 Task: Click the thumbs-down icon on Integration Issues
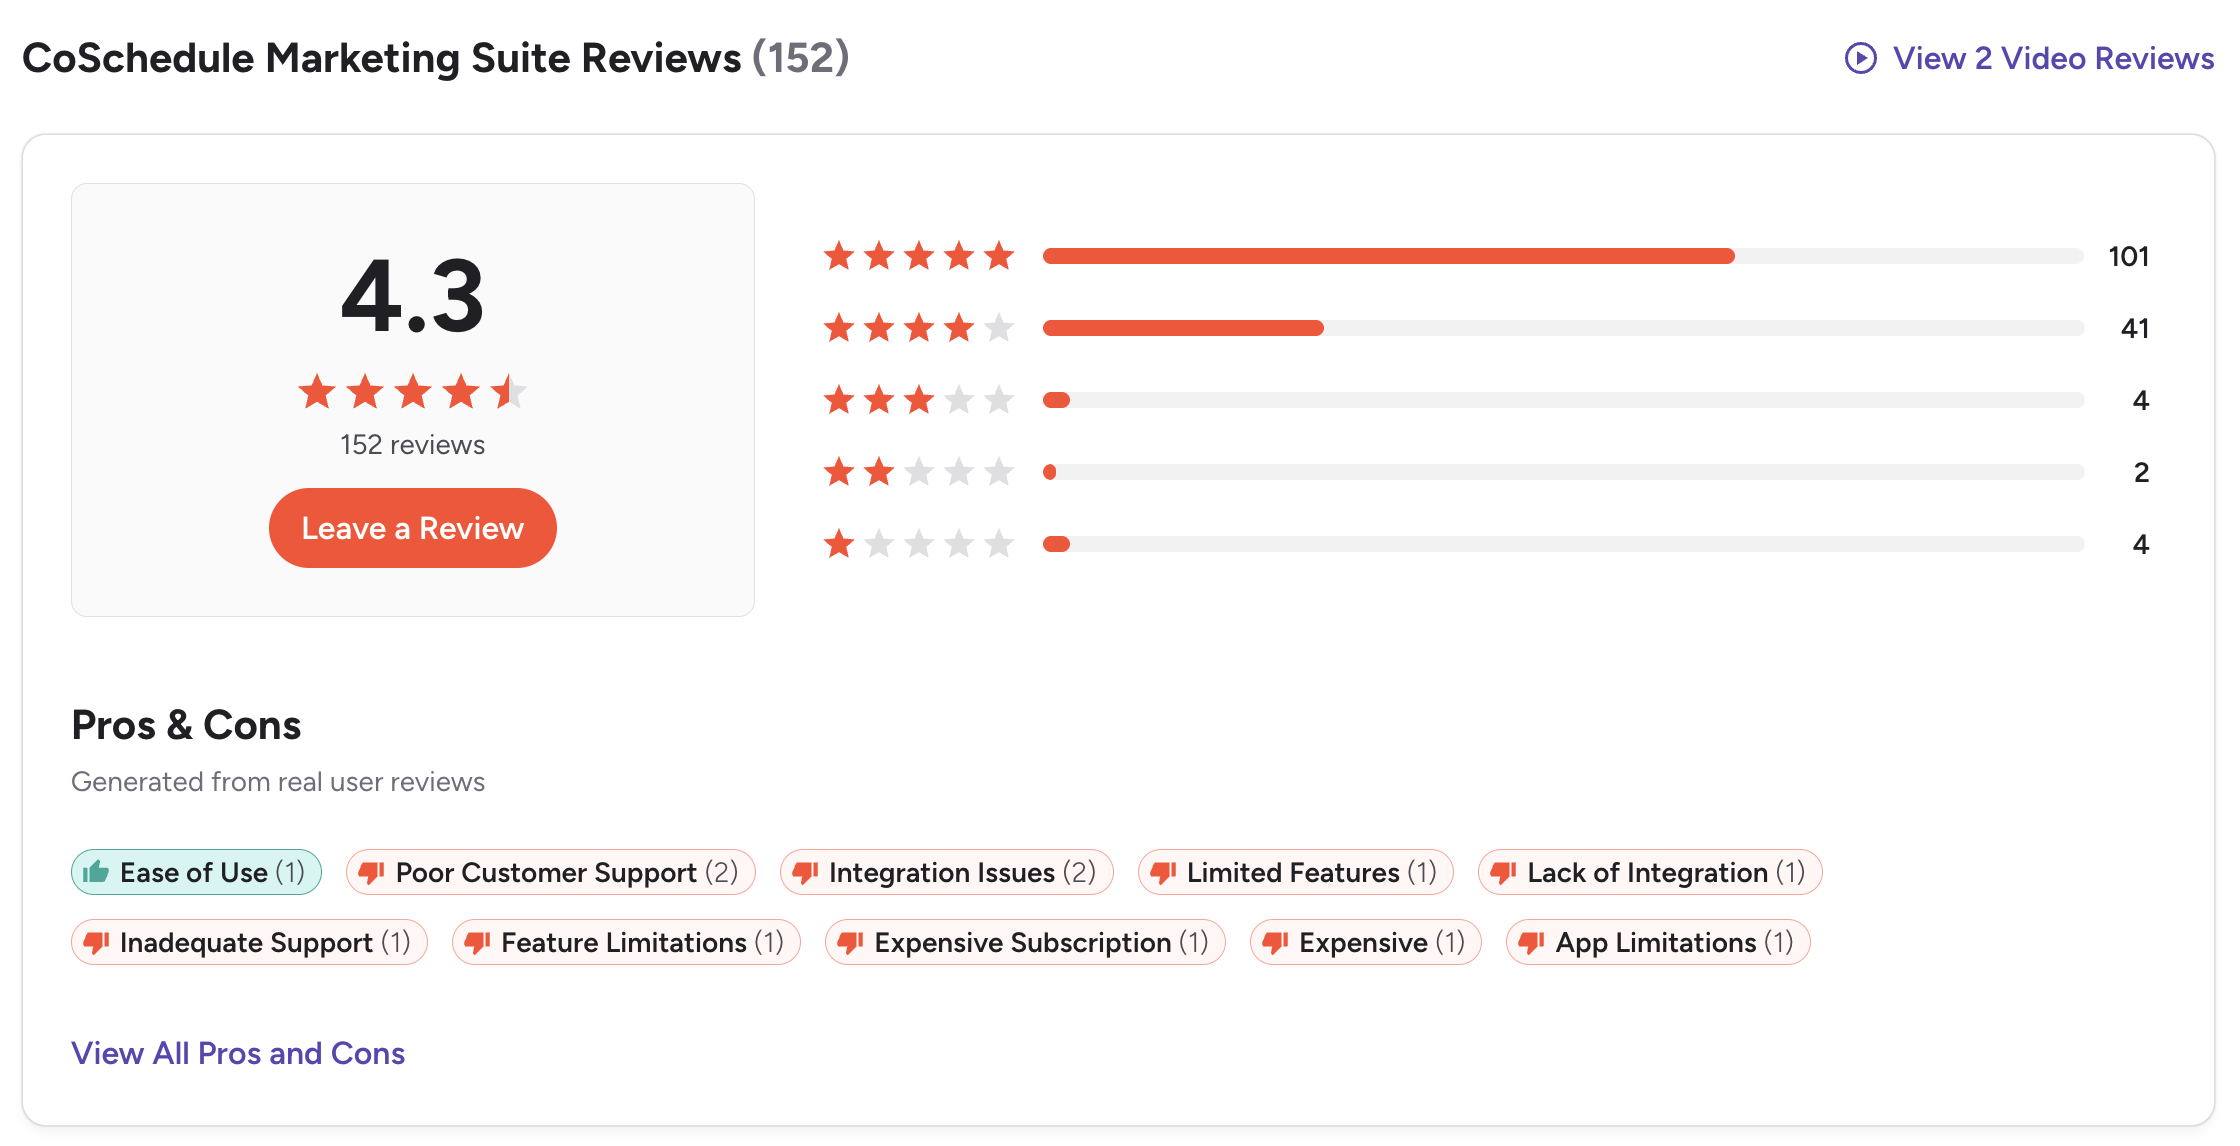(806, 872)
